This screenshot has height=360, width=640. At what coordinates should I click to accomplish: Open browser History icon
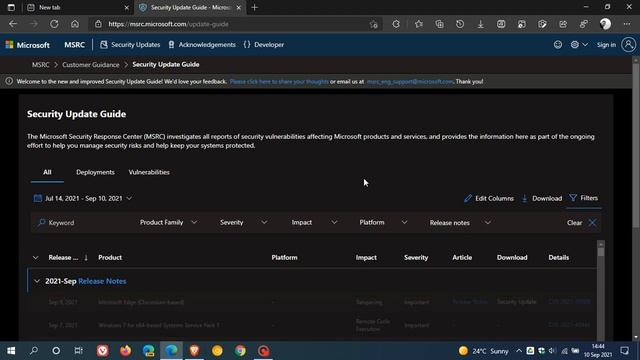(460, 24)
